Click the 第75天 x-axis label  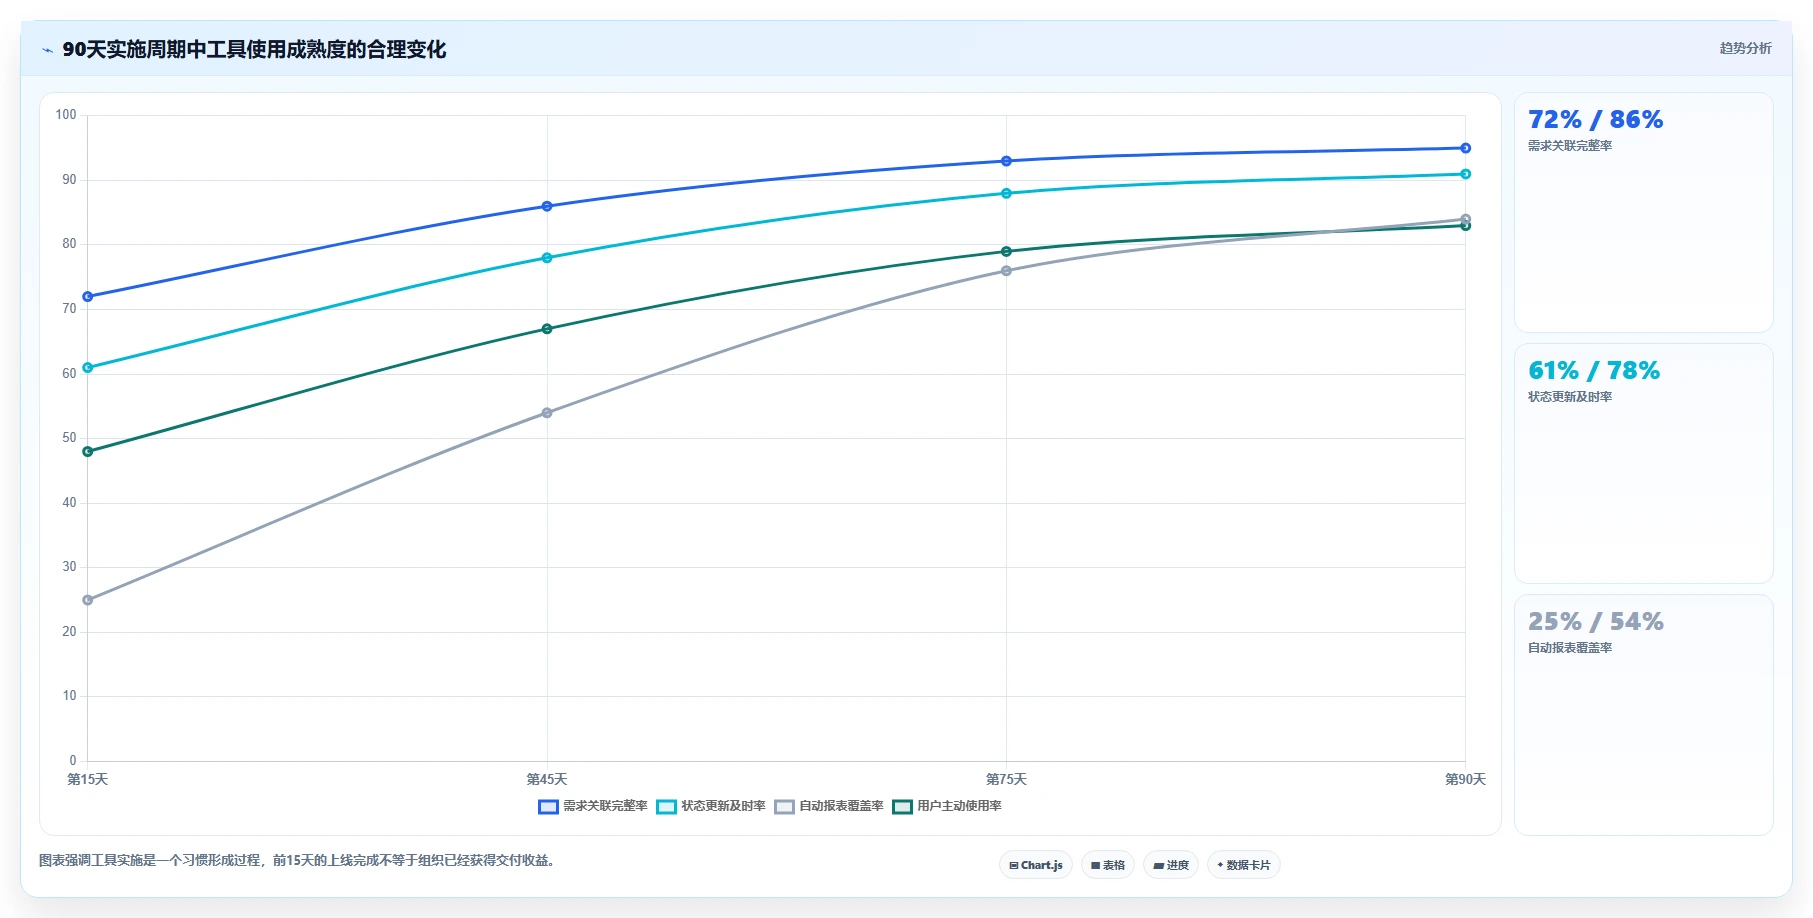coord(1006,779)
